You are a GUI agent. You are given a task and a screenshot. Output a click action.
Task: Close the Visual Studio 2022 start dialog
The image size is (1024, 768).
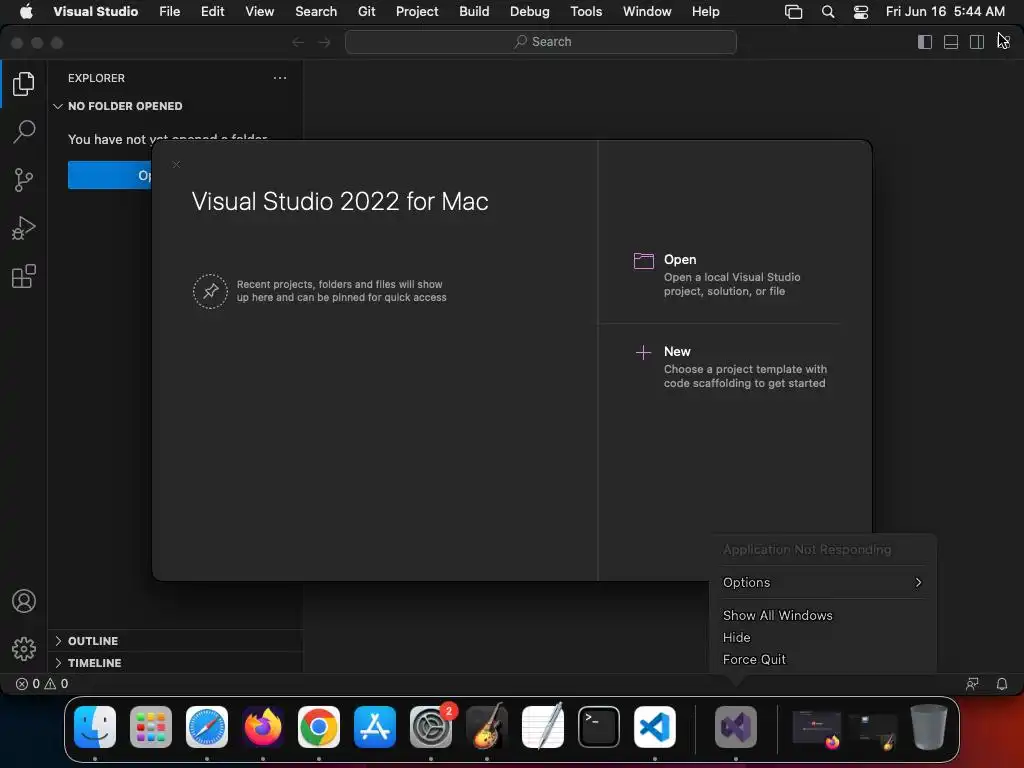point(176,165)
